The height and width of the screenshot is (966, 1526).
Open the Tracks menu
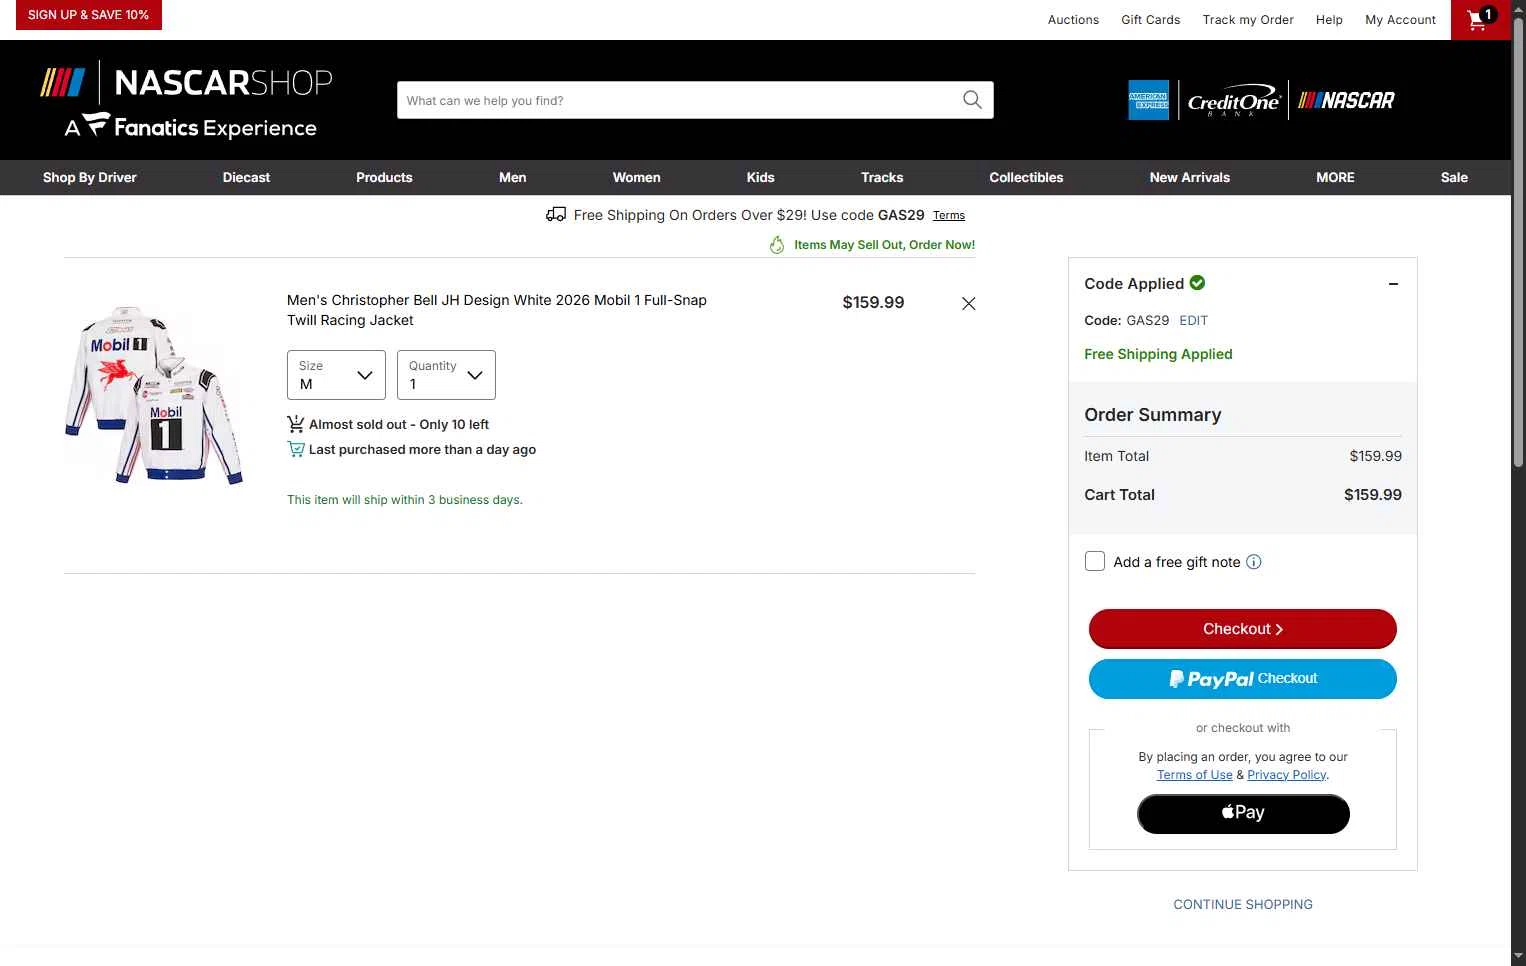[x=882, y=178]
